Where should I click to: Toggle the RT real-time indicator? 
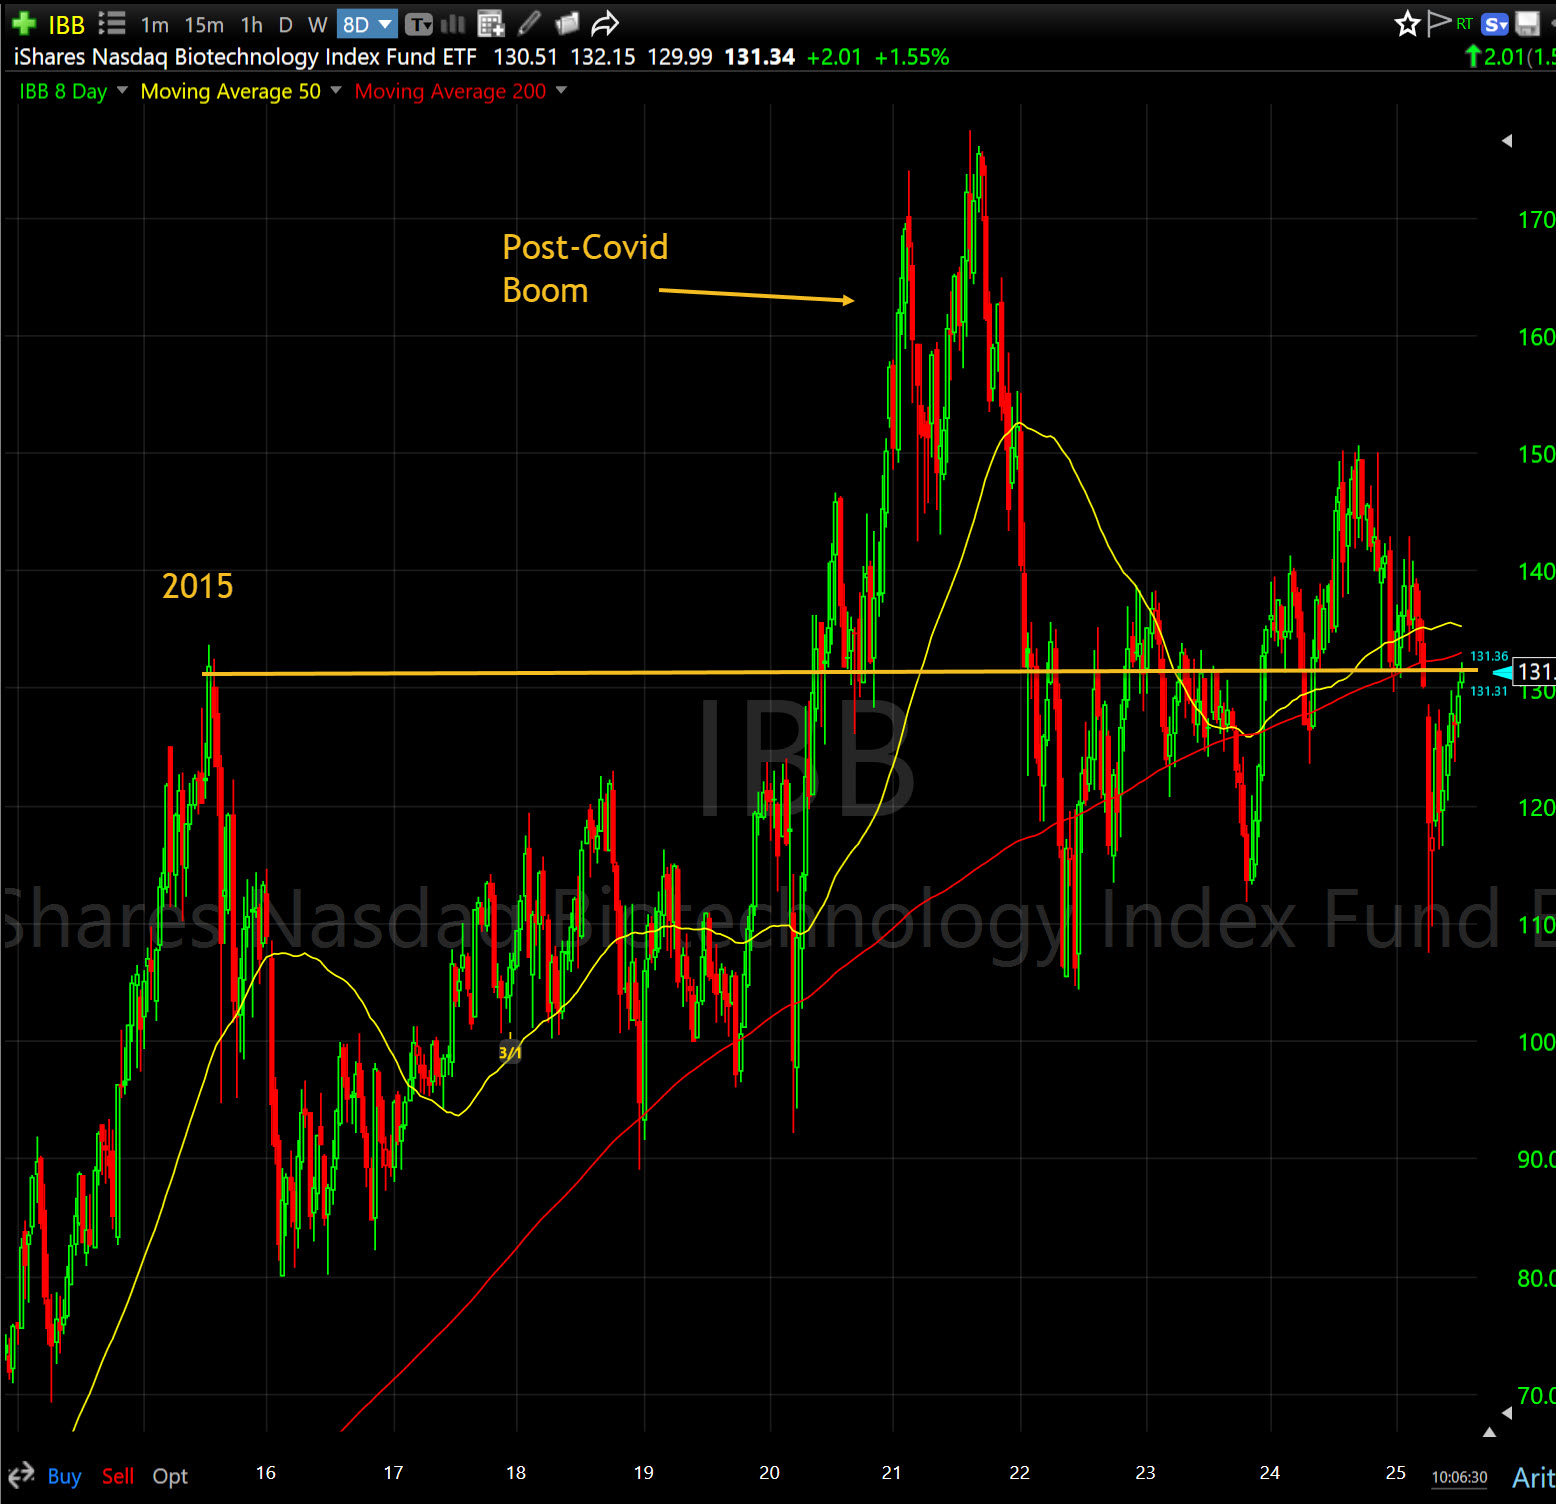point(1464,24)
